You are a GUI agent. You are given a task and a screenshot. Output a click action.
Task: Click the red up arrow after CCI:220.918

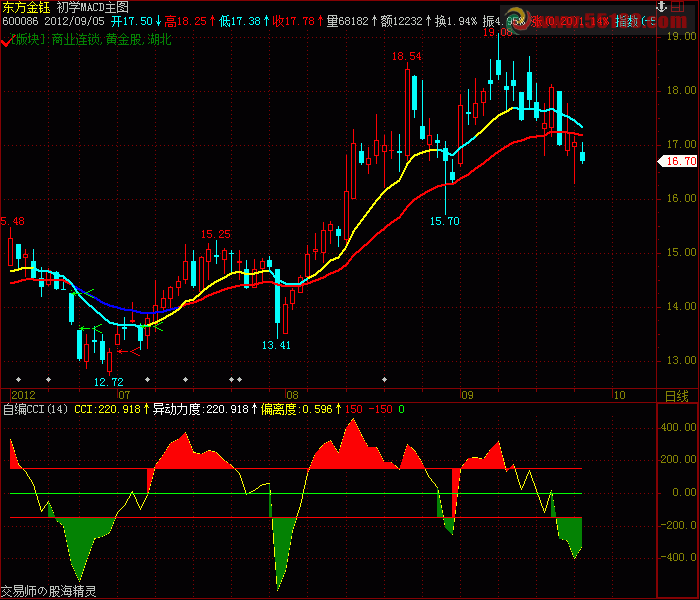tap(147, 408)
